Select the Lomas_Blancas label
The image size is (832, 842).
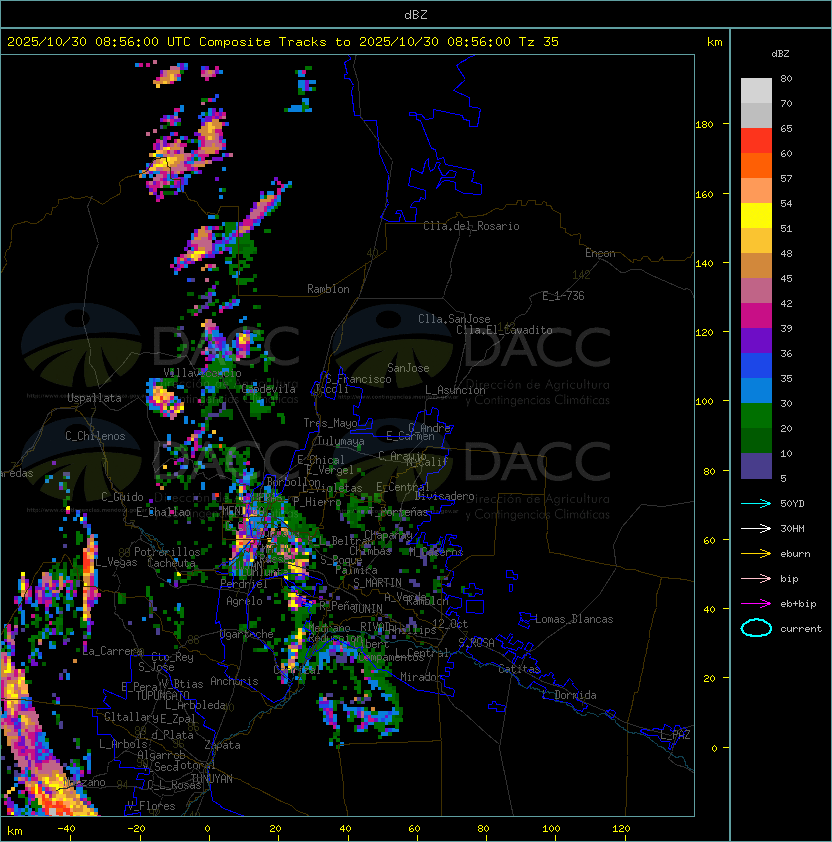(x=574, y=619)
